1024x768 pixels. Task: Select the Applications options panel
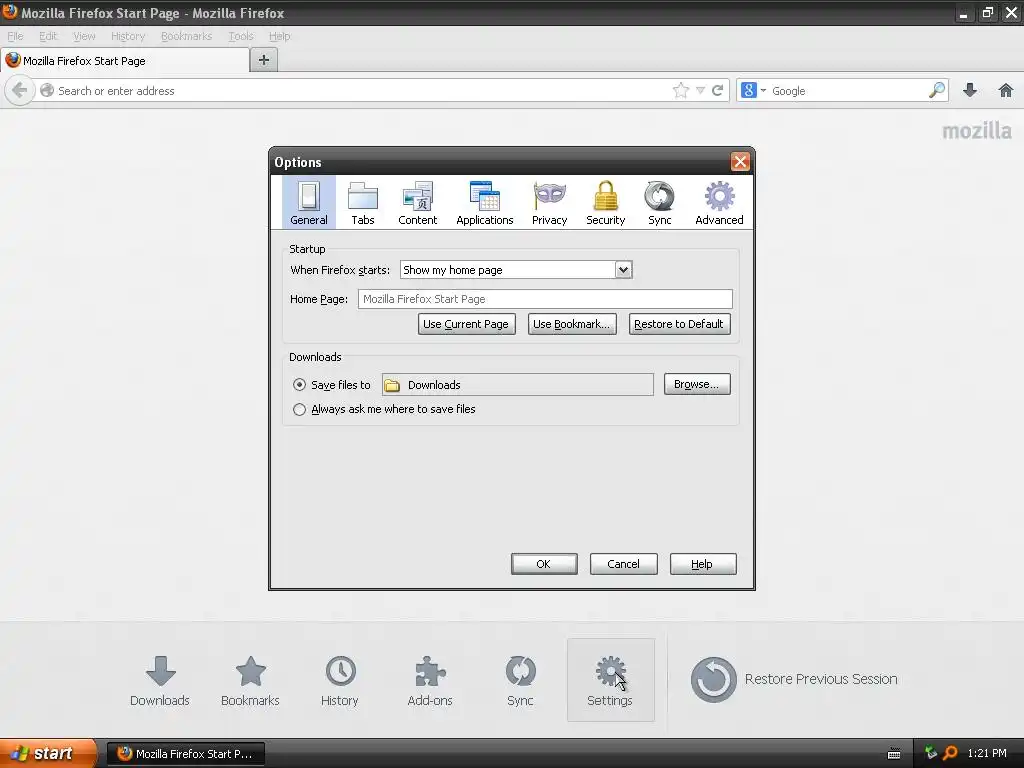(485, 203)
